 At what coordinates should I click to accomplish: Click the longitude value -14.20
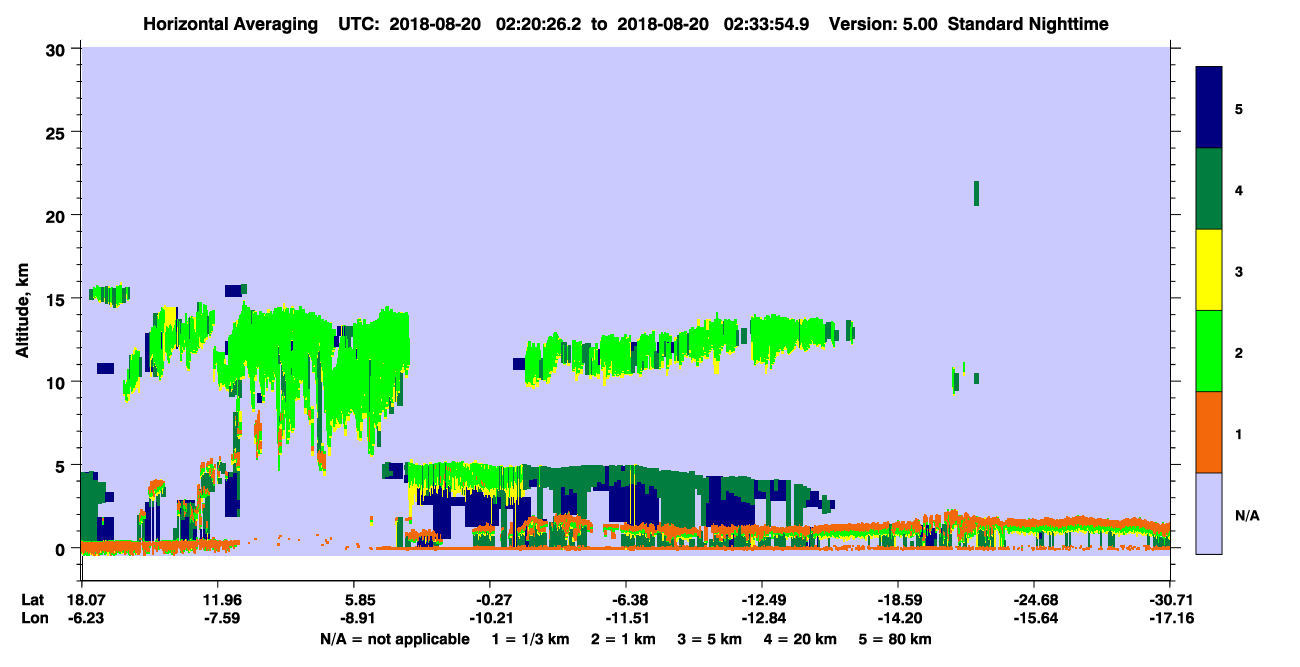(x=898, y=618)
